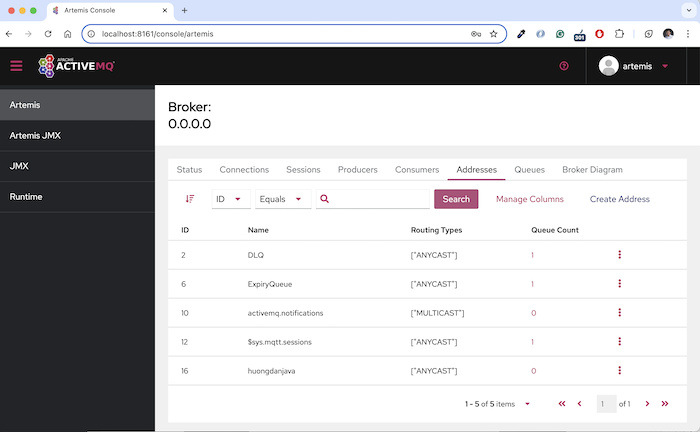Open the browser home page
The image size is (700, 432).
point(67,34)
